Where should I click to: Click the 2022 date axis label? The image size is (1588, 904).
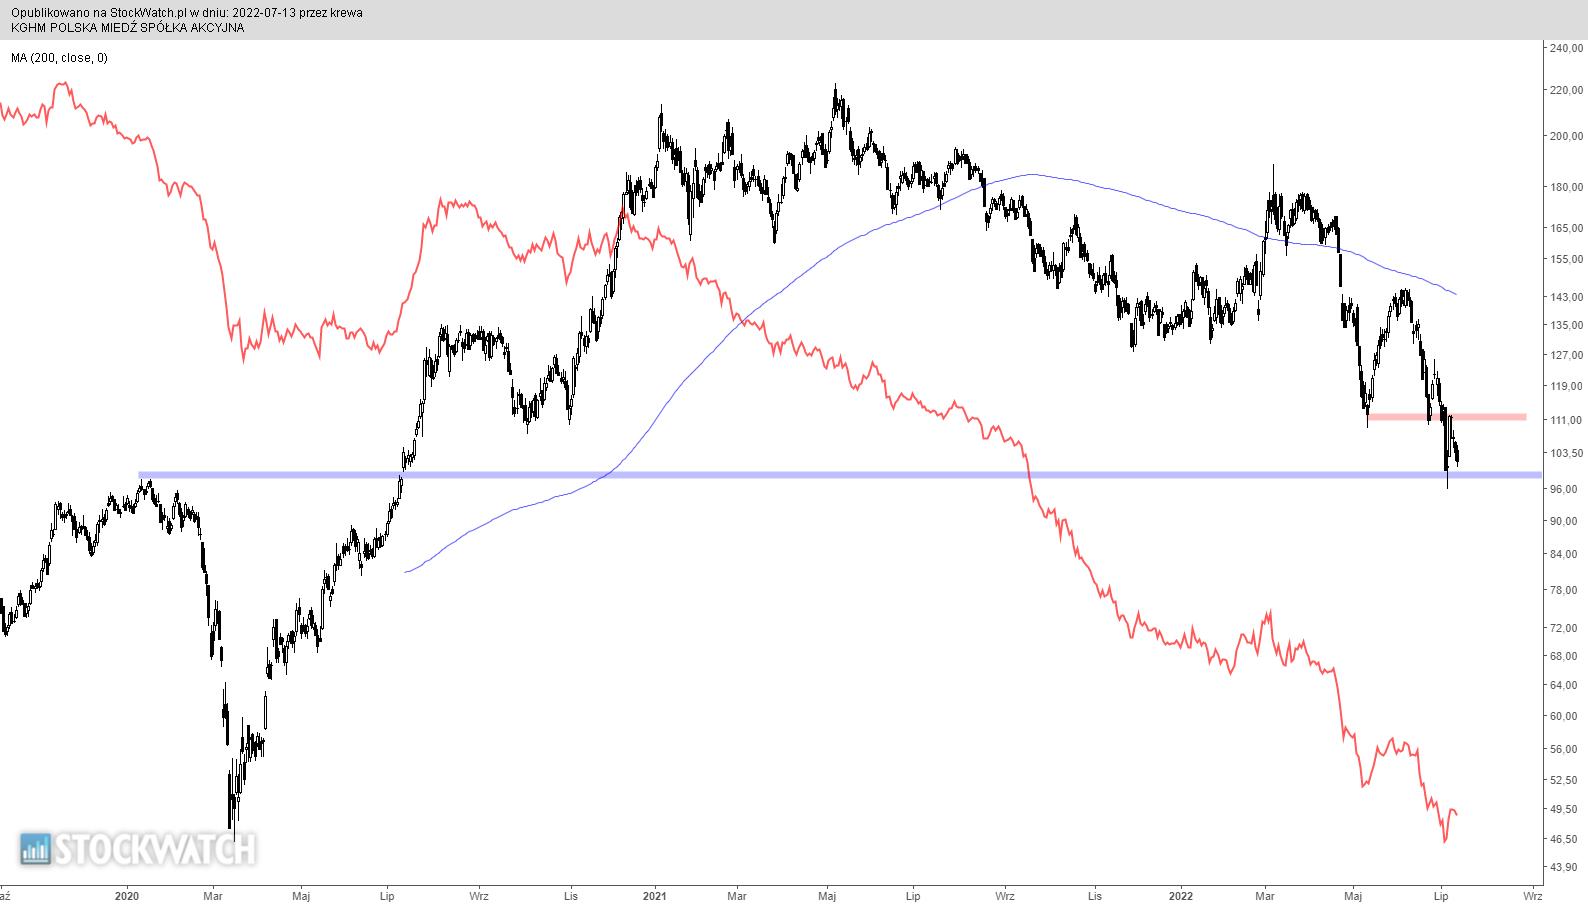pos(1181,896)
